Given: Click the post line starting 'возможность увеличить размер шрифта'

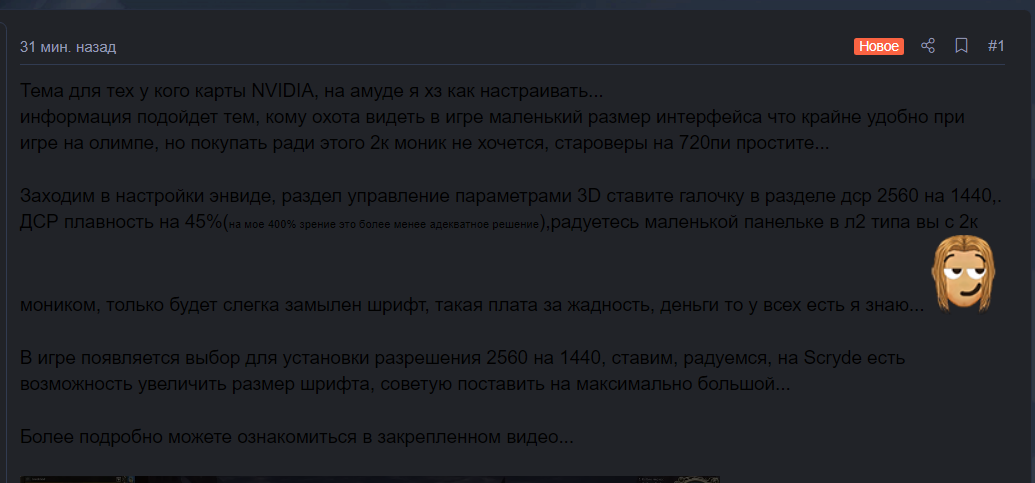Looking at the screenshot, I should pos(405,384).
